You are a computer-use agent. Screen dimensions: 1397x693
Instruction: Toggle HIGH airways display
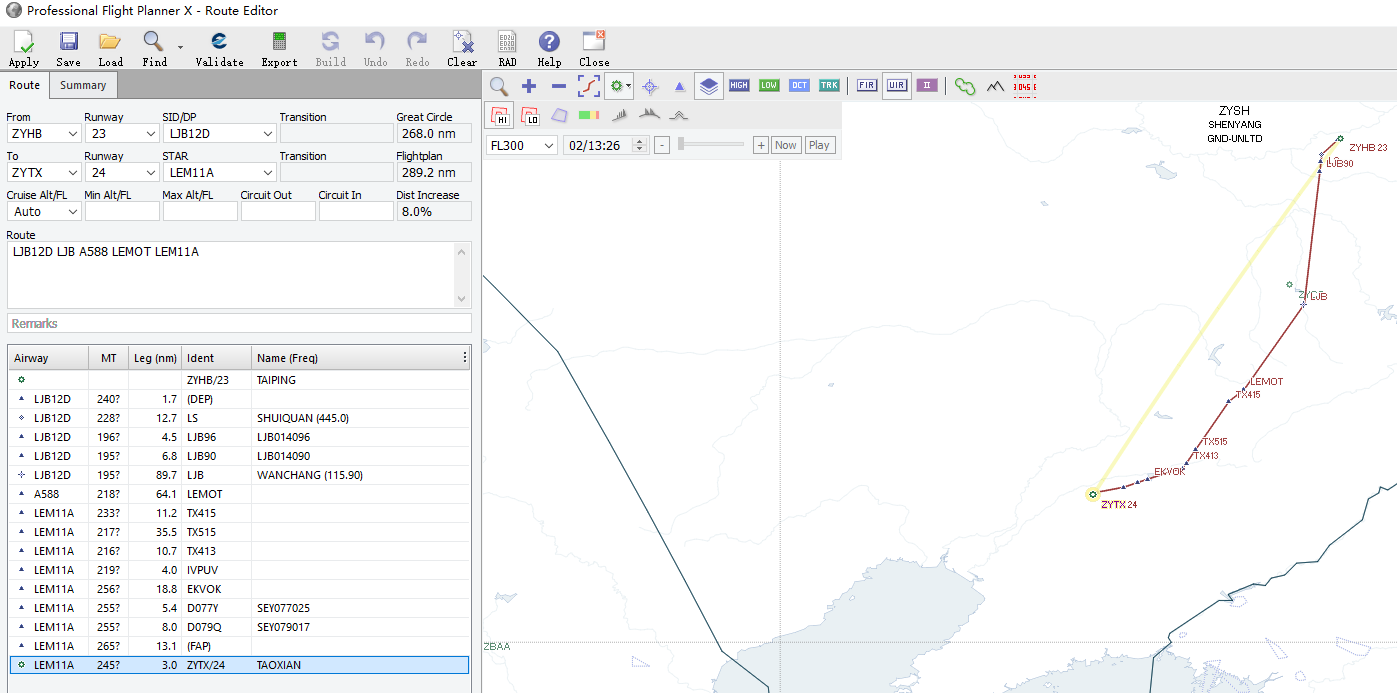[739, 86]
